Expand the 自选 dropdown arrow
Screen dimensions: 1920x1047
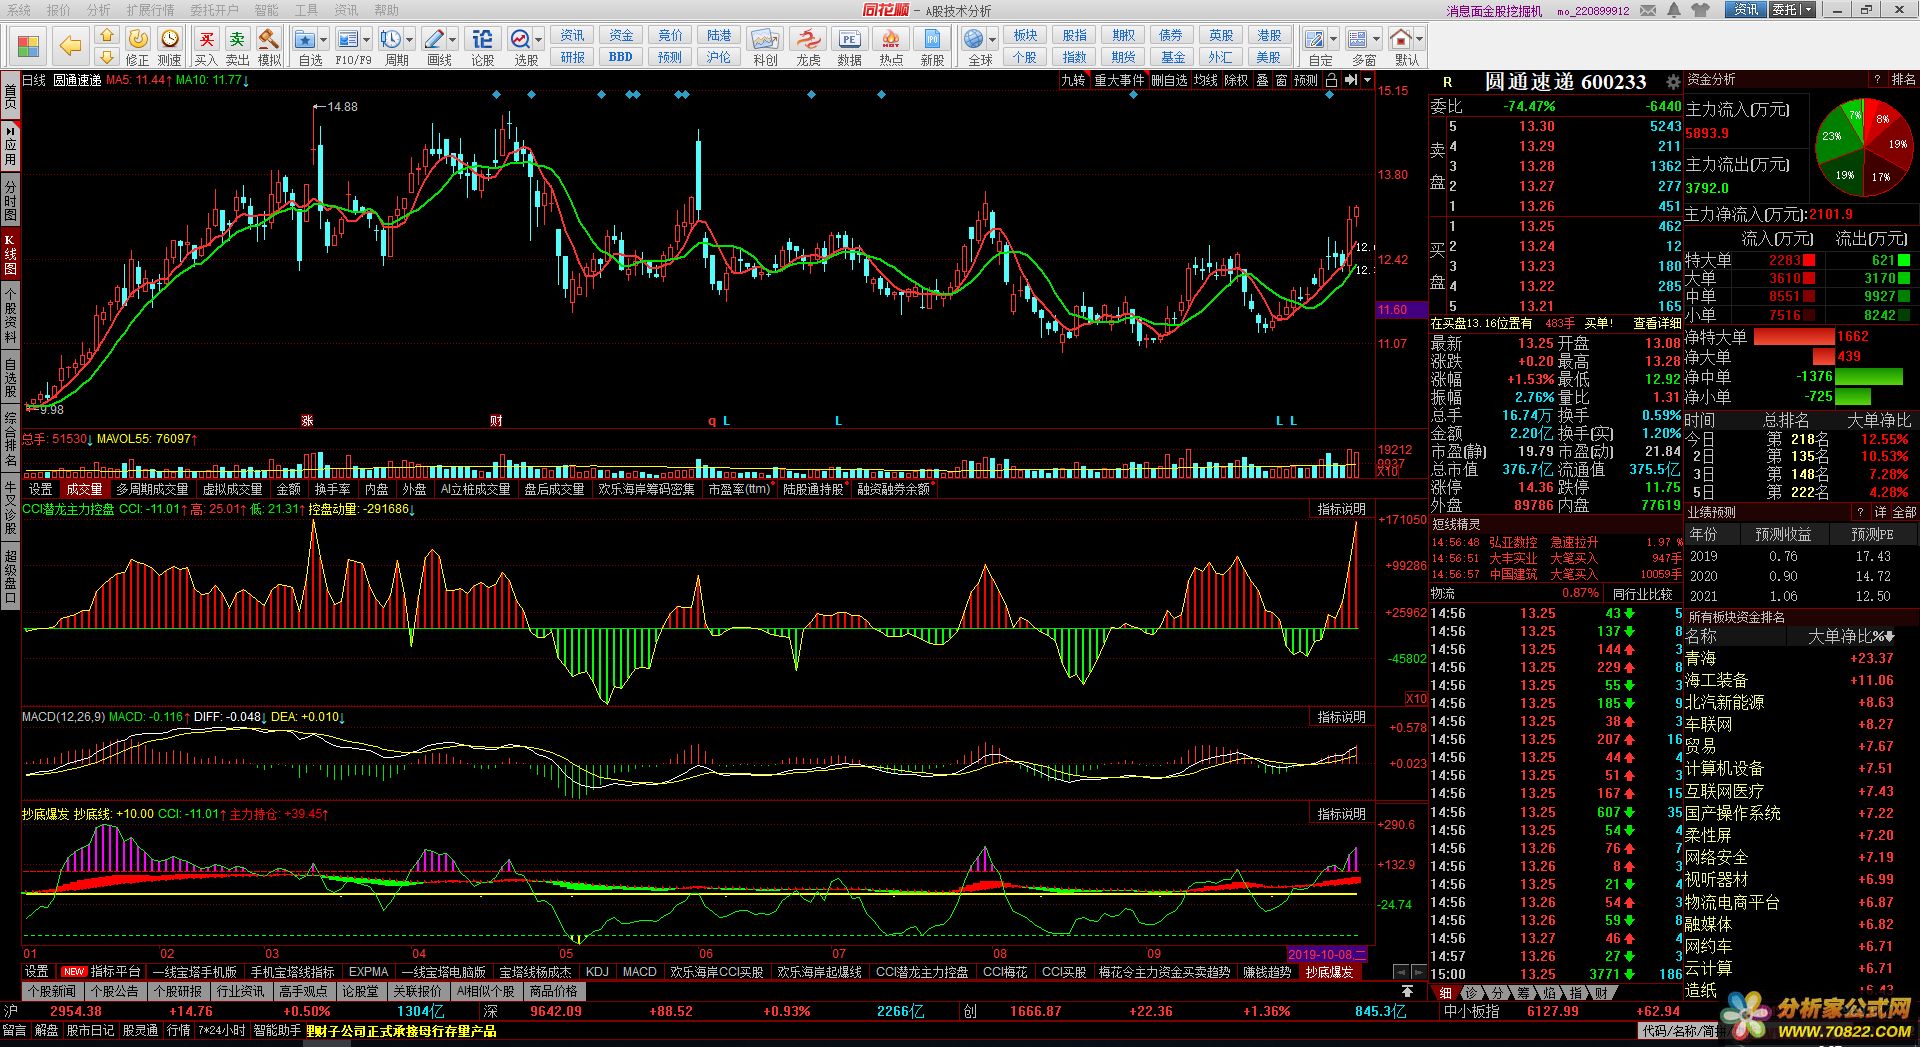[324, 40]
